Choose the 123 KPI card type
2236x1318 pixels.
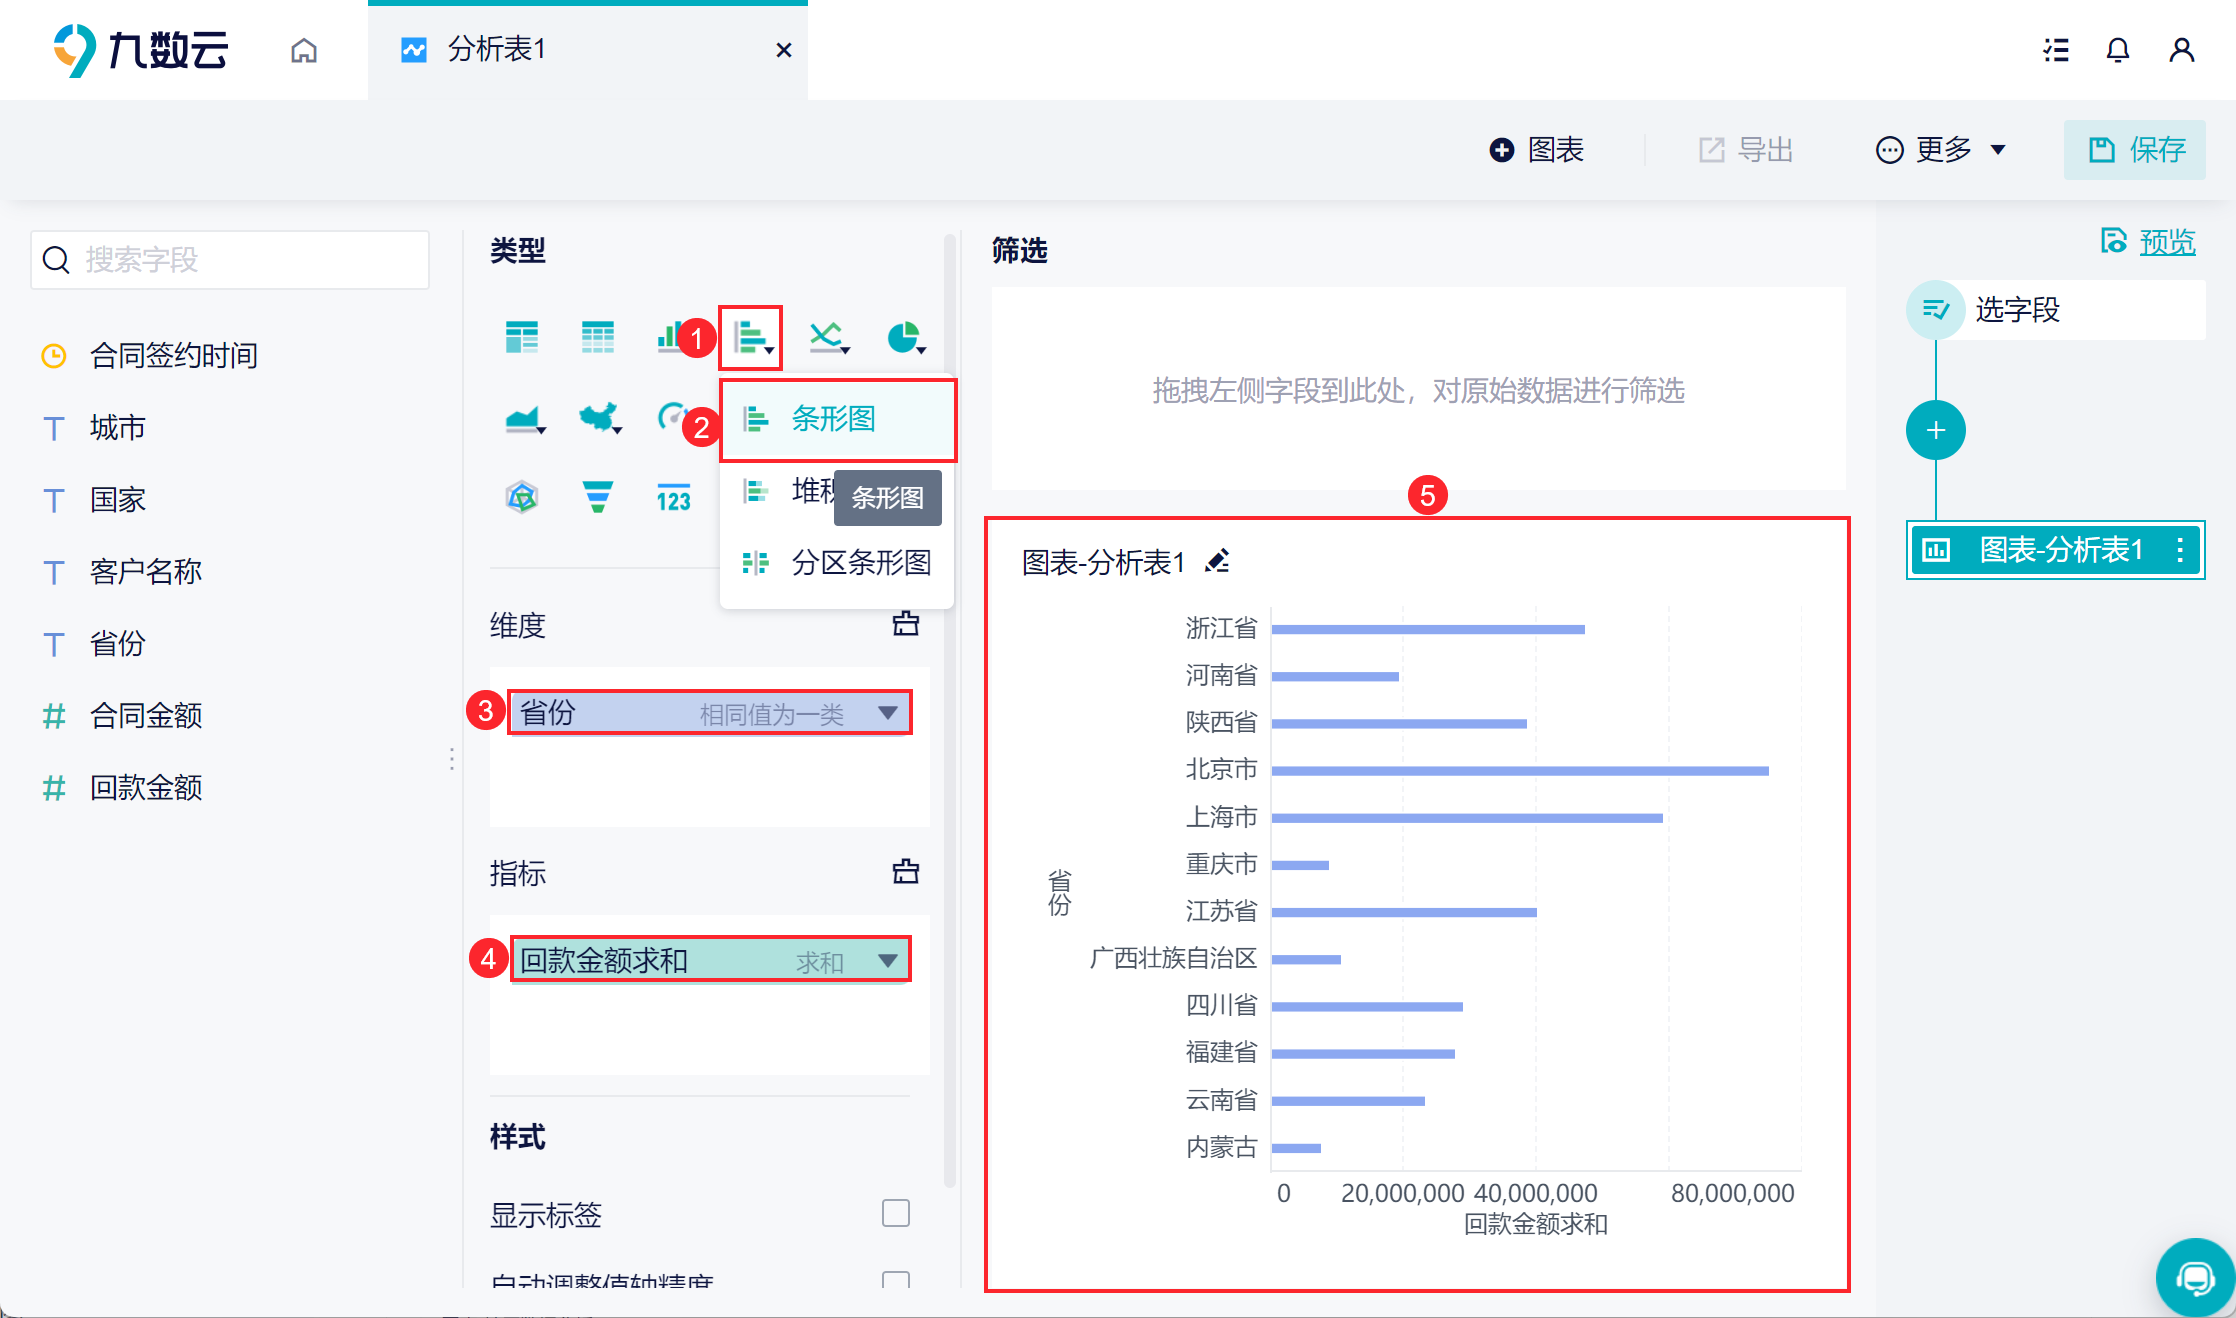coord(674,497)
